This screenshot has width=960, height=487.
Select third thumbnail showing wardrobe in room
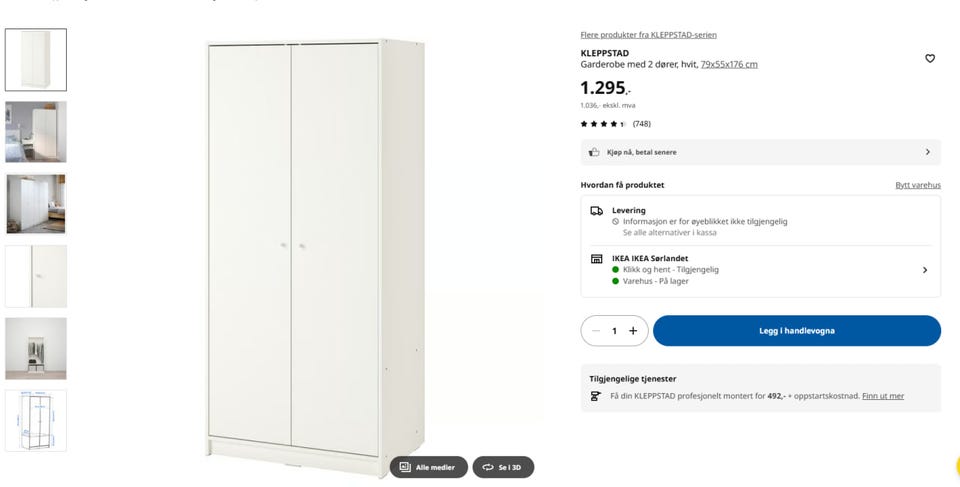36,204
